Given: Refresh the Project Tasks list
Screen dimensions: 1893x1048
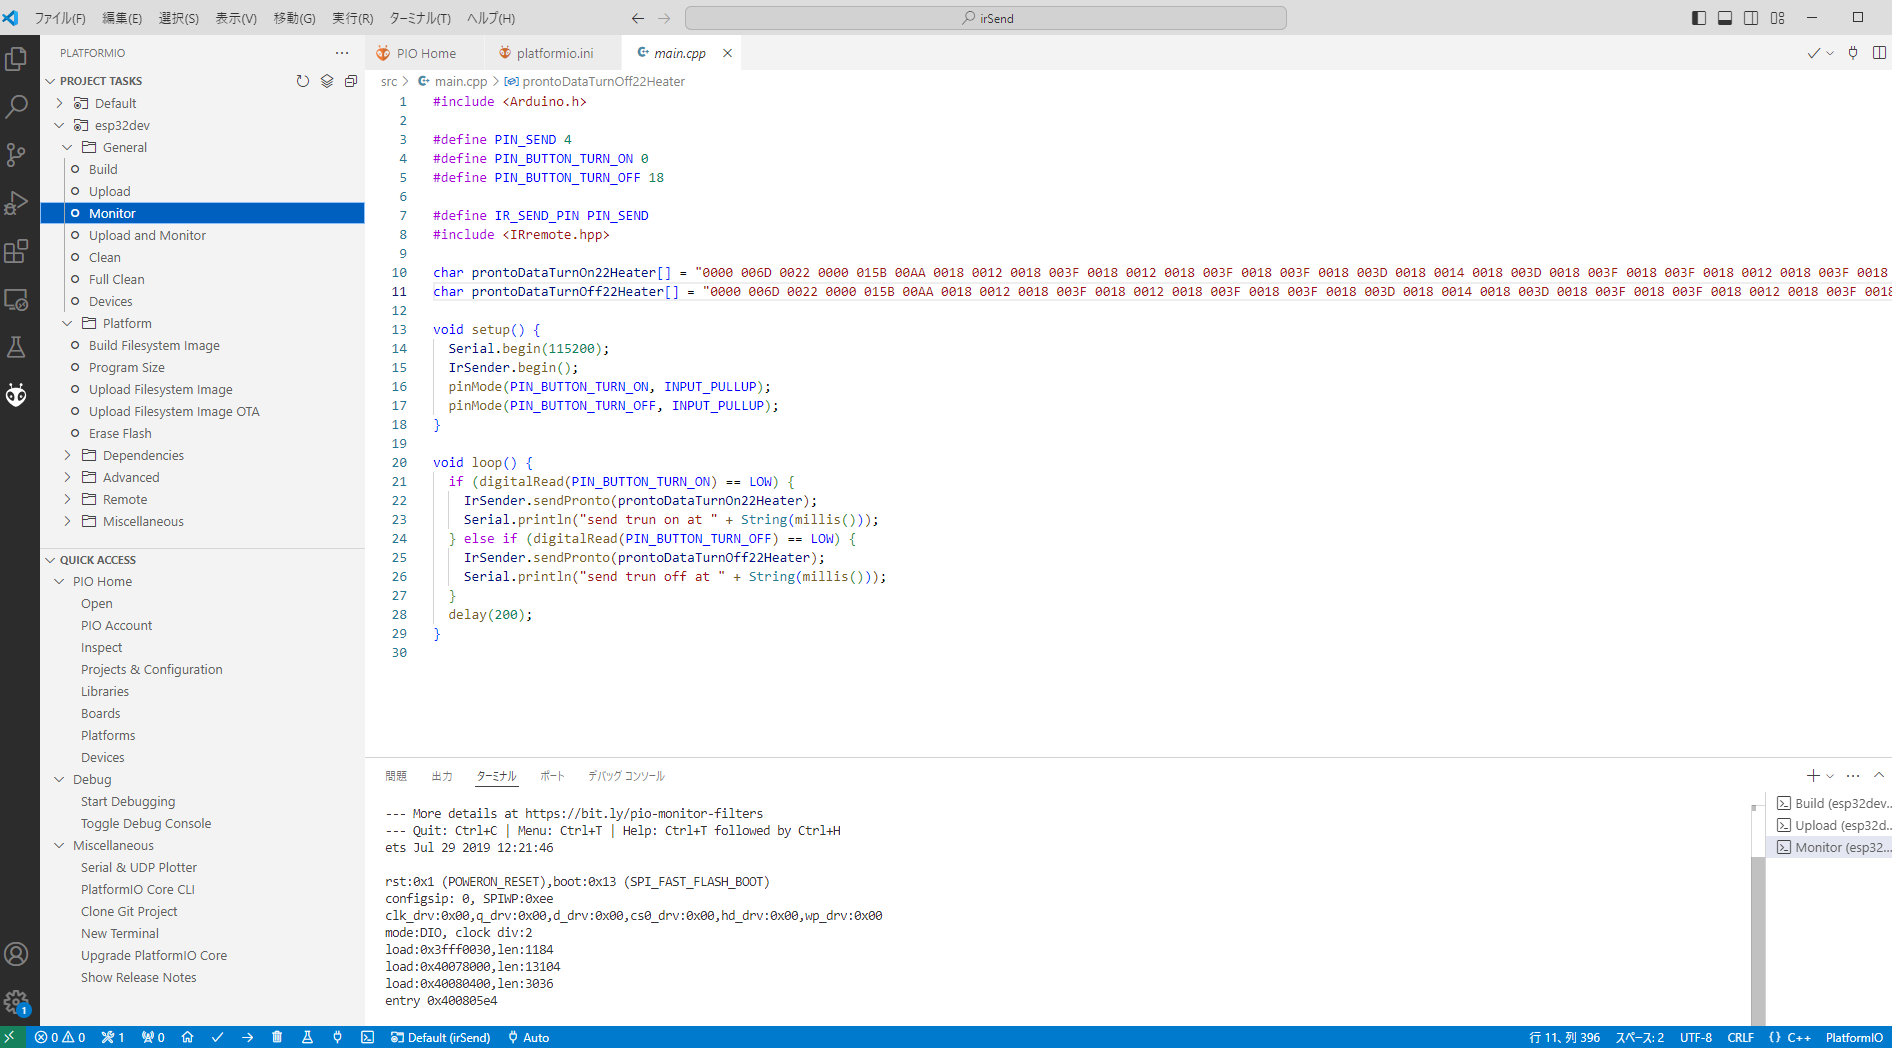Looking at the screenshot, I should tap(302, 81).
